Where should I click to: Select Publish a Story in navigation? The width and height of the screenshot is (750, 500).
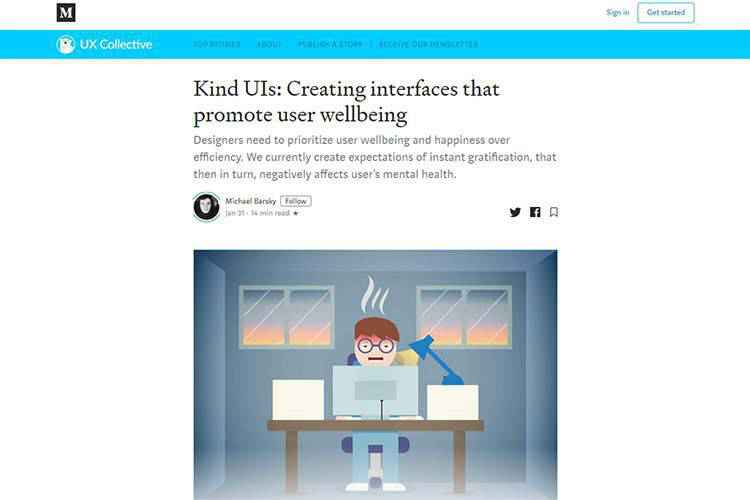[x=330, y=44]
